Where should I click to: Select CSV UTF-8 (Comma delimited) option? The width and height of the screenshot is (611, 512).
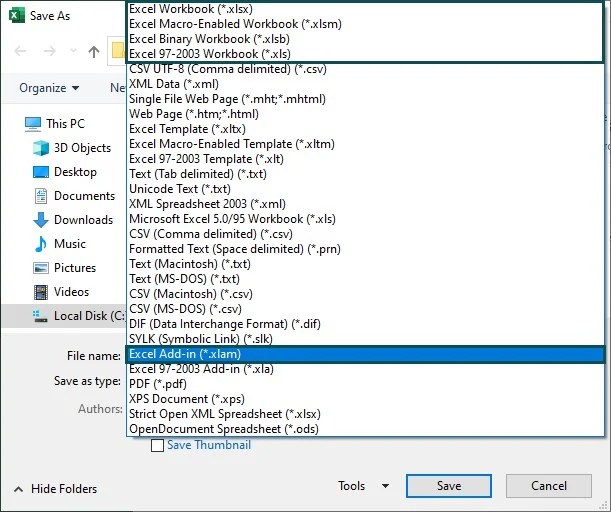[366, 69]
